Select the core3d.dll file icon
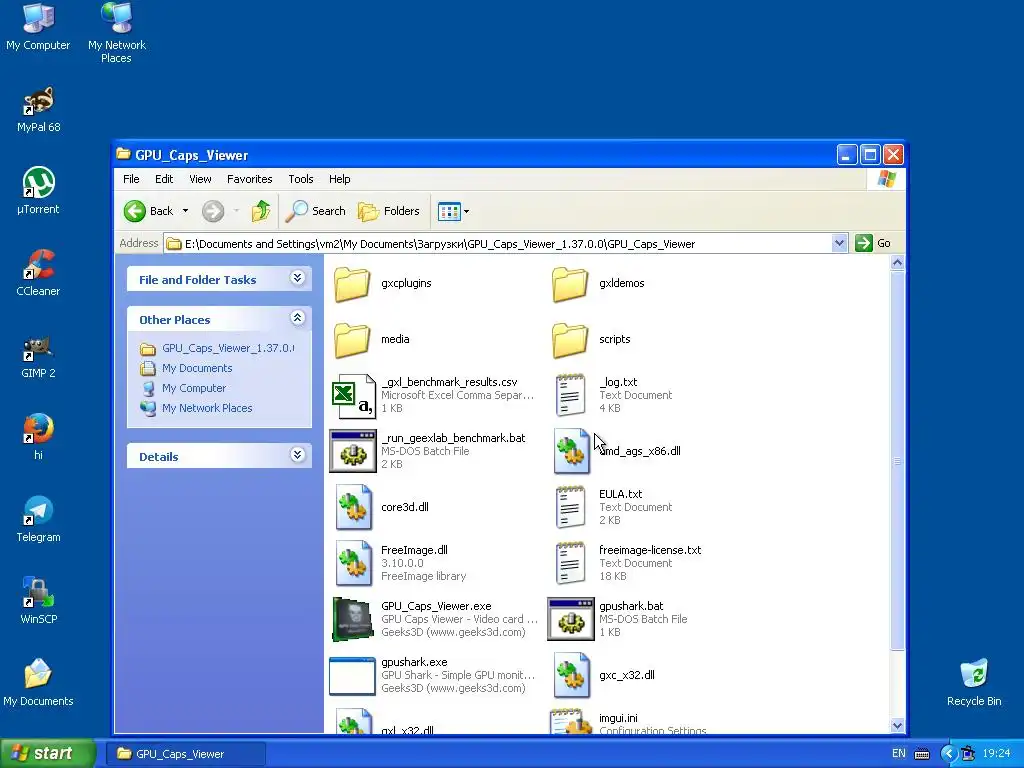Image resolution: width=1024 pixels, height=768 pixels. click(x=353, y=507)
